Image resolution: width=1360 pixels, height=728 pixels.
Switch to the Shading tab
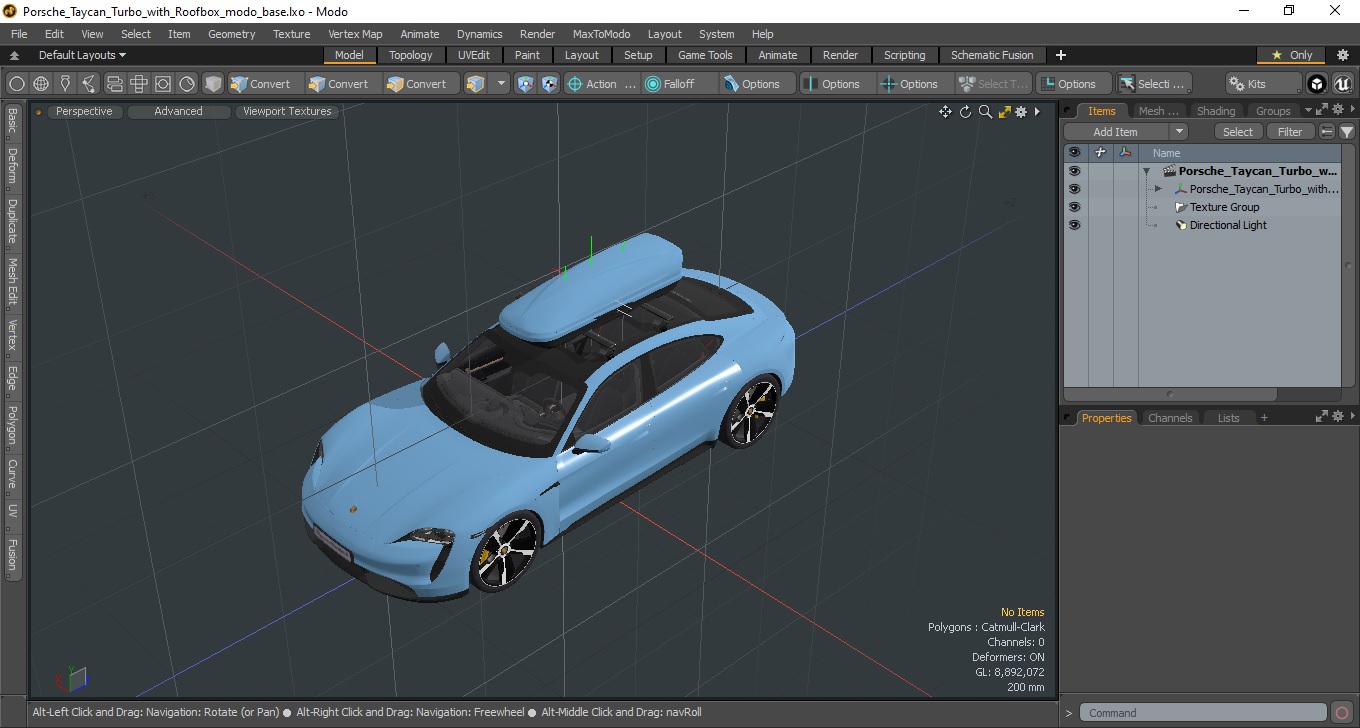pos(1216,111)
